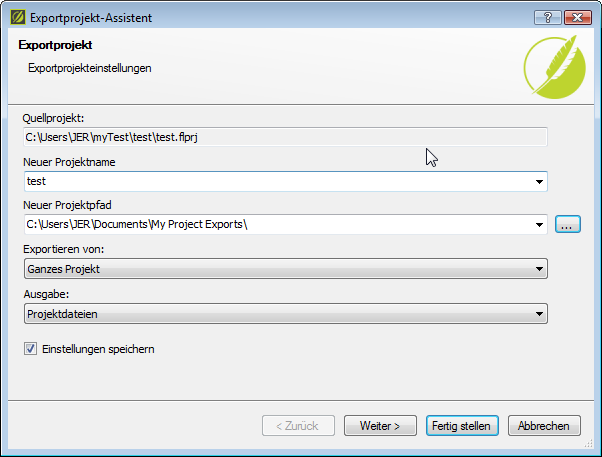Image resolution: width=602 pixels, height=457 pixels.
Task: Click the Exportprojekteinstellungen subtitle text
Action: [x=90, y=68]
